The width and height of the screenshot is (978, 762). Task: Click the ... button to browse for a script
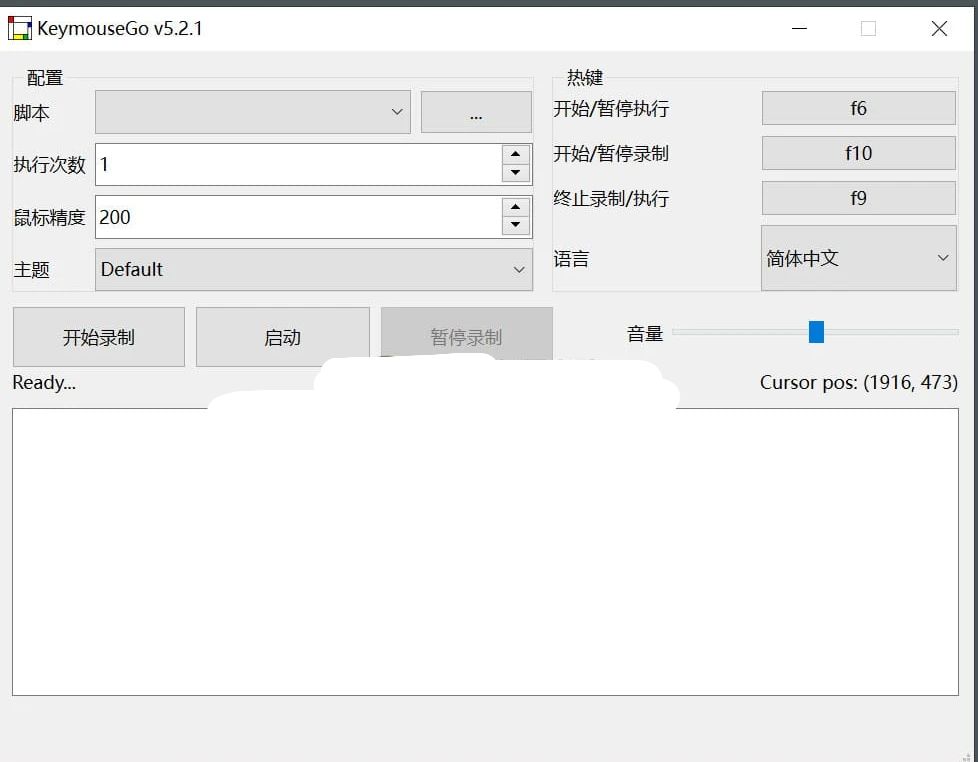coord(476,111)
